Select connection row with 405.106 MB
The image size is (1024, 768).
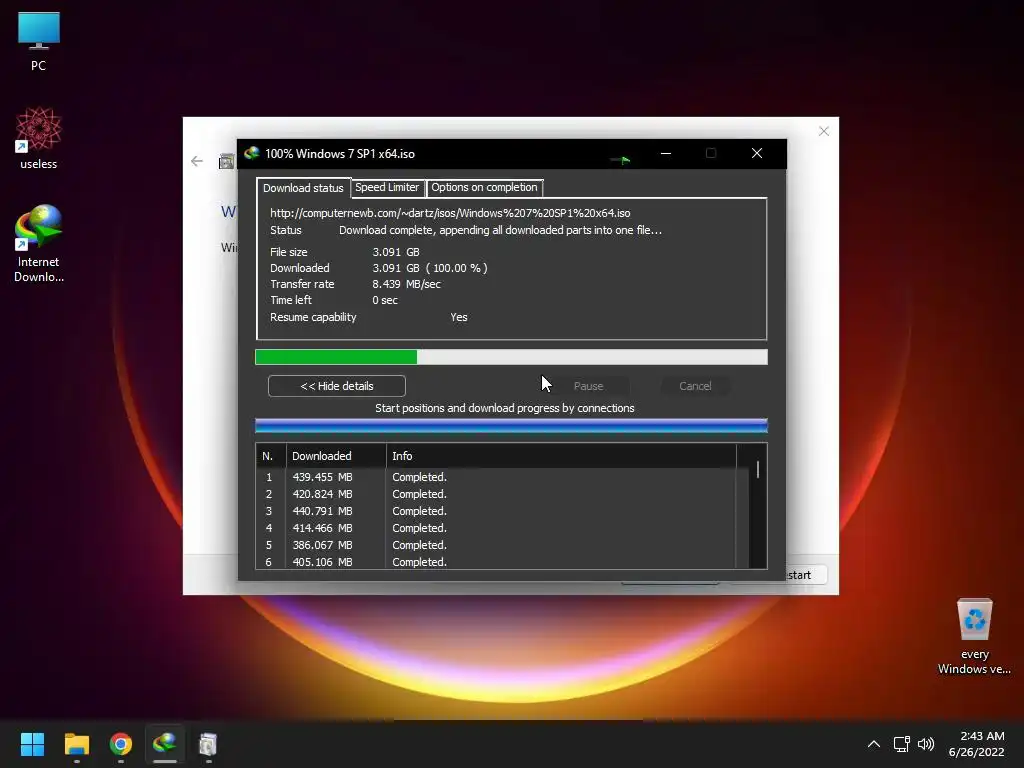(x=496, y=562)
